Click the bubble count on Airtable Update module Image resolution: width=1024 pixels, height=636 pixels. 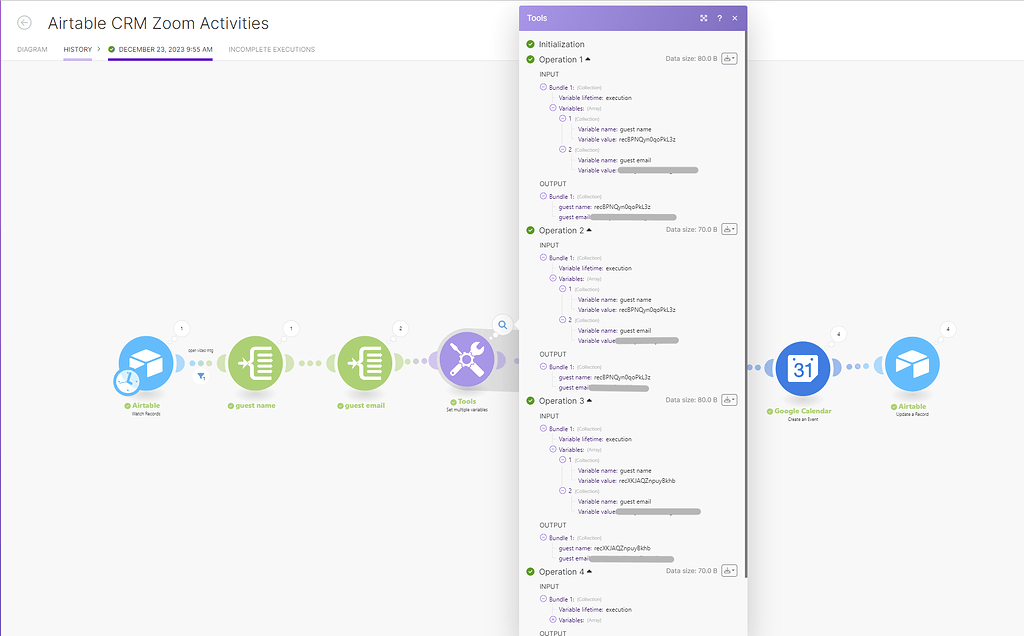[948, 329]
